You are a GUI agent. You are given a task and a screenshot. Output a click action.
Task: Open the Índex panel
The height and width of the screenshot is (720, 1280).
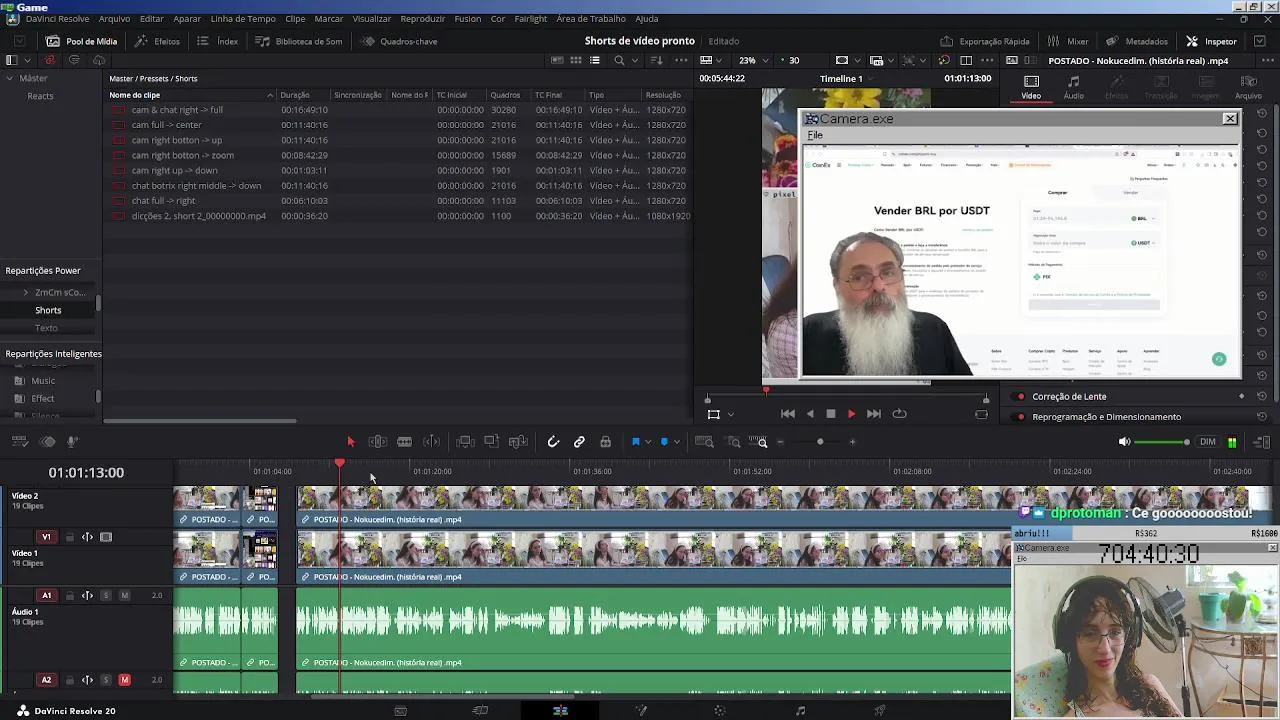pos(217,41)
